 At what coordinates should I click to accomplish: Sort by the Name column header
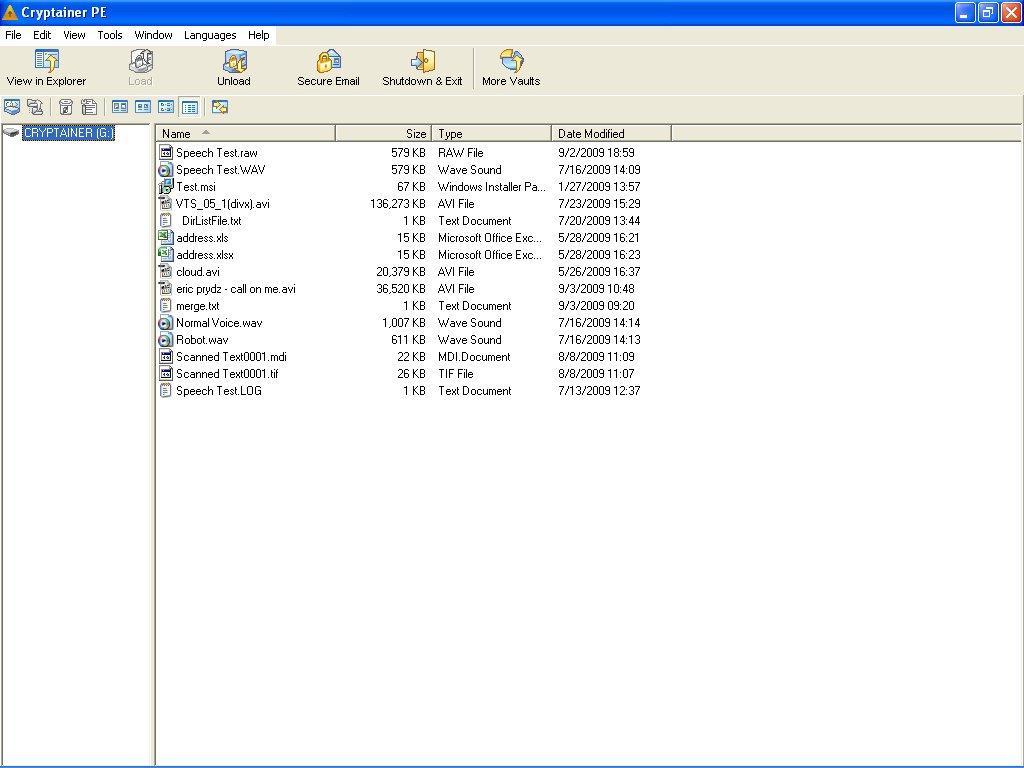246,133
